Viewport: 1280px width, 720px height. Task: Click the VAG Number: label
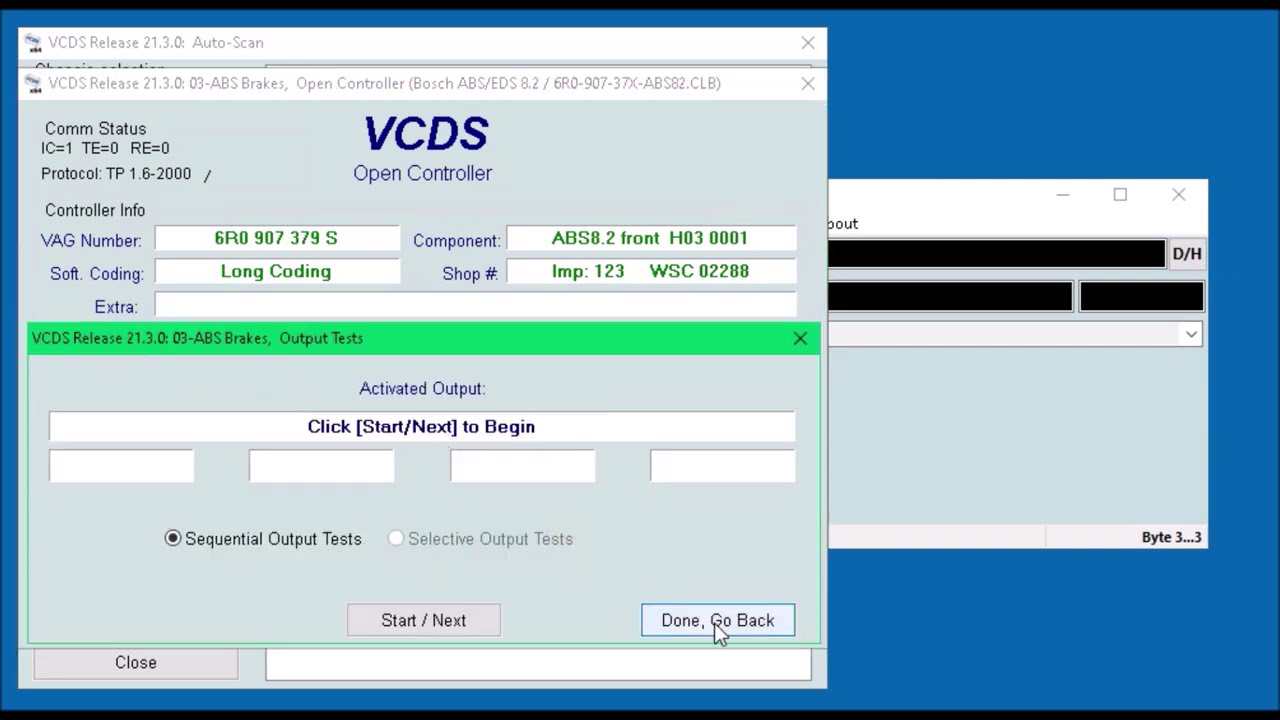pyautogui.click(x=91, y=241)
